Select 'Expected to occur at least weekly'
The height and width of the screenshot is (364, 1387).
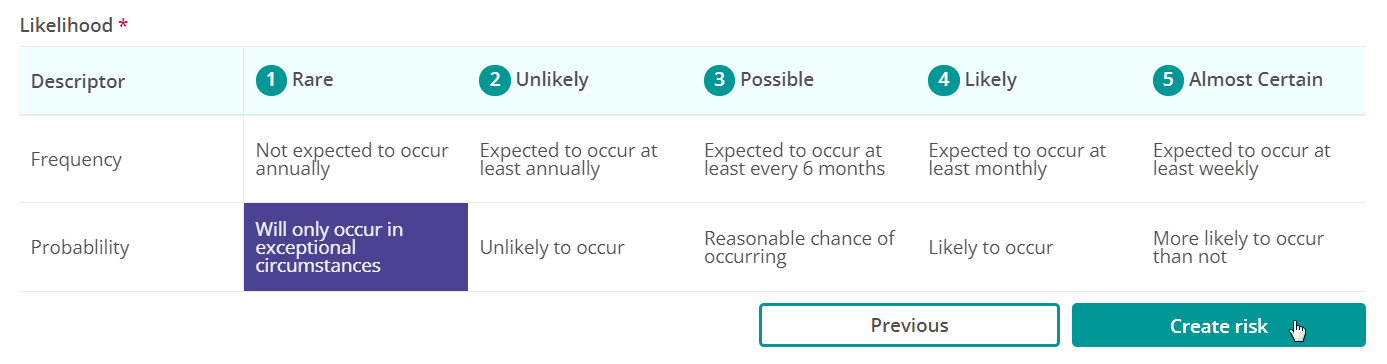[1253, 159]
